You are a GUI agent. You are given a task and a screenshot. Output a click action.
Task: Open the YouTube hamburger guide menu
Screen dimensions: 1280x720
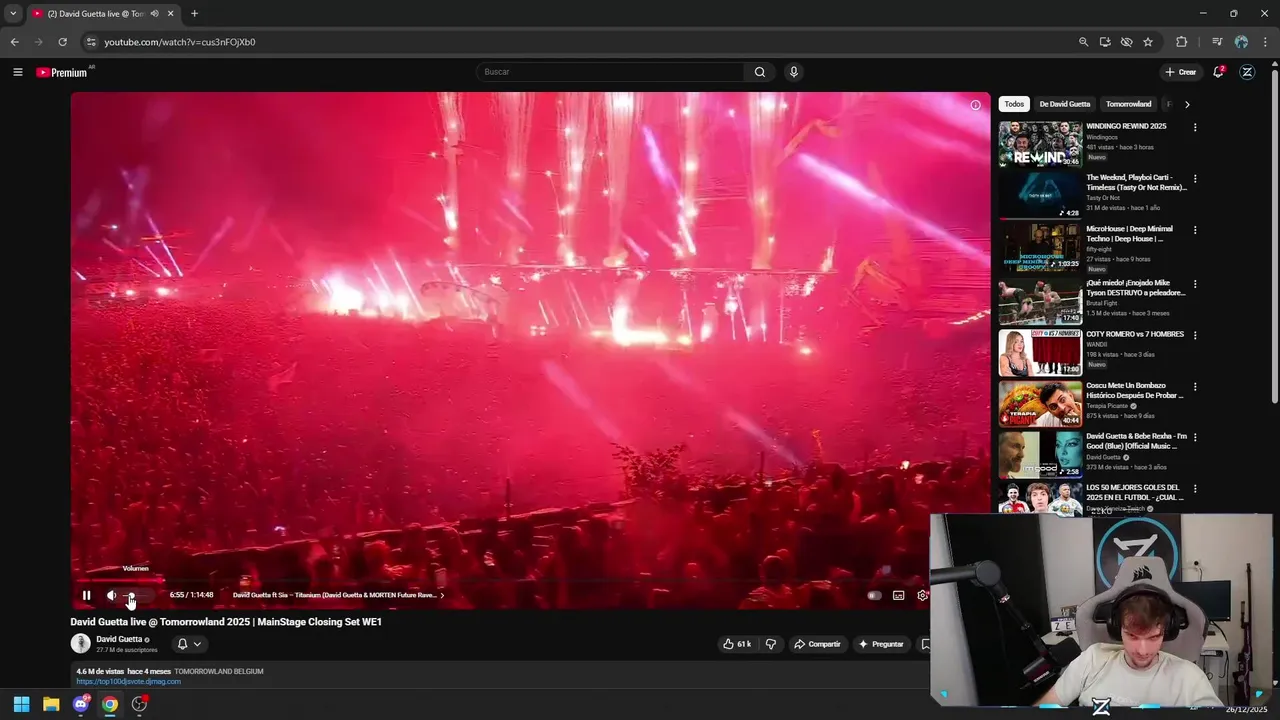(x=17, y=72)
